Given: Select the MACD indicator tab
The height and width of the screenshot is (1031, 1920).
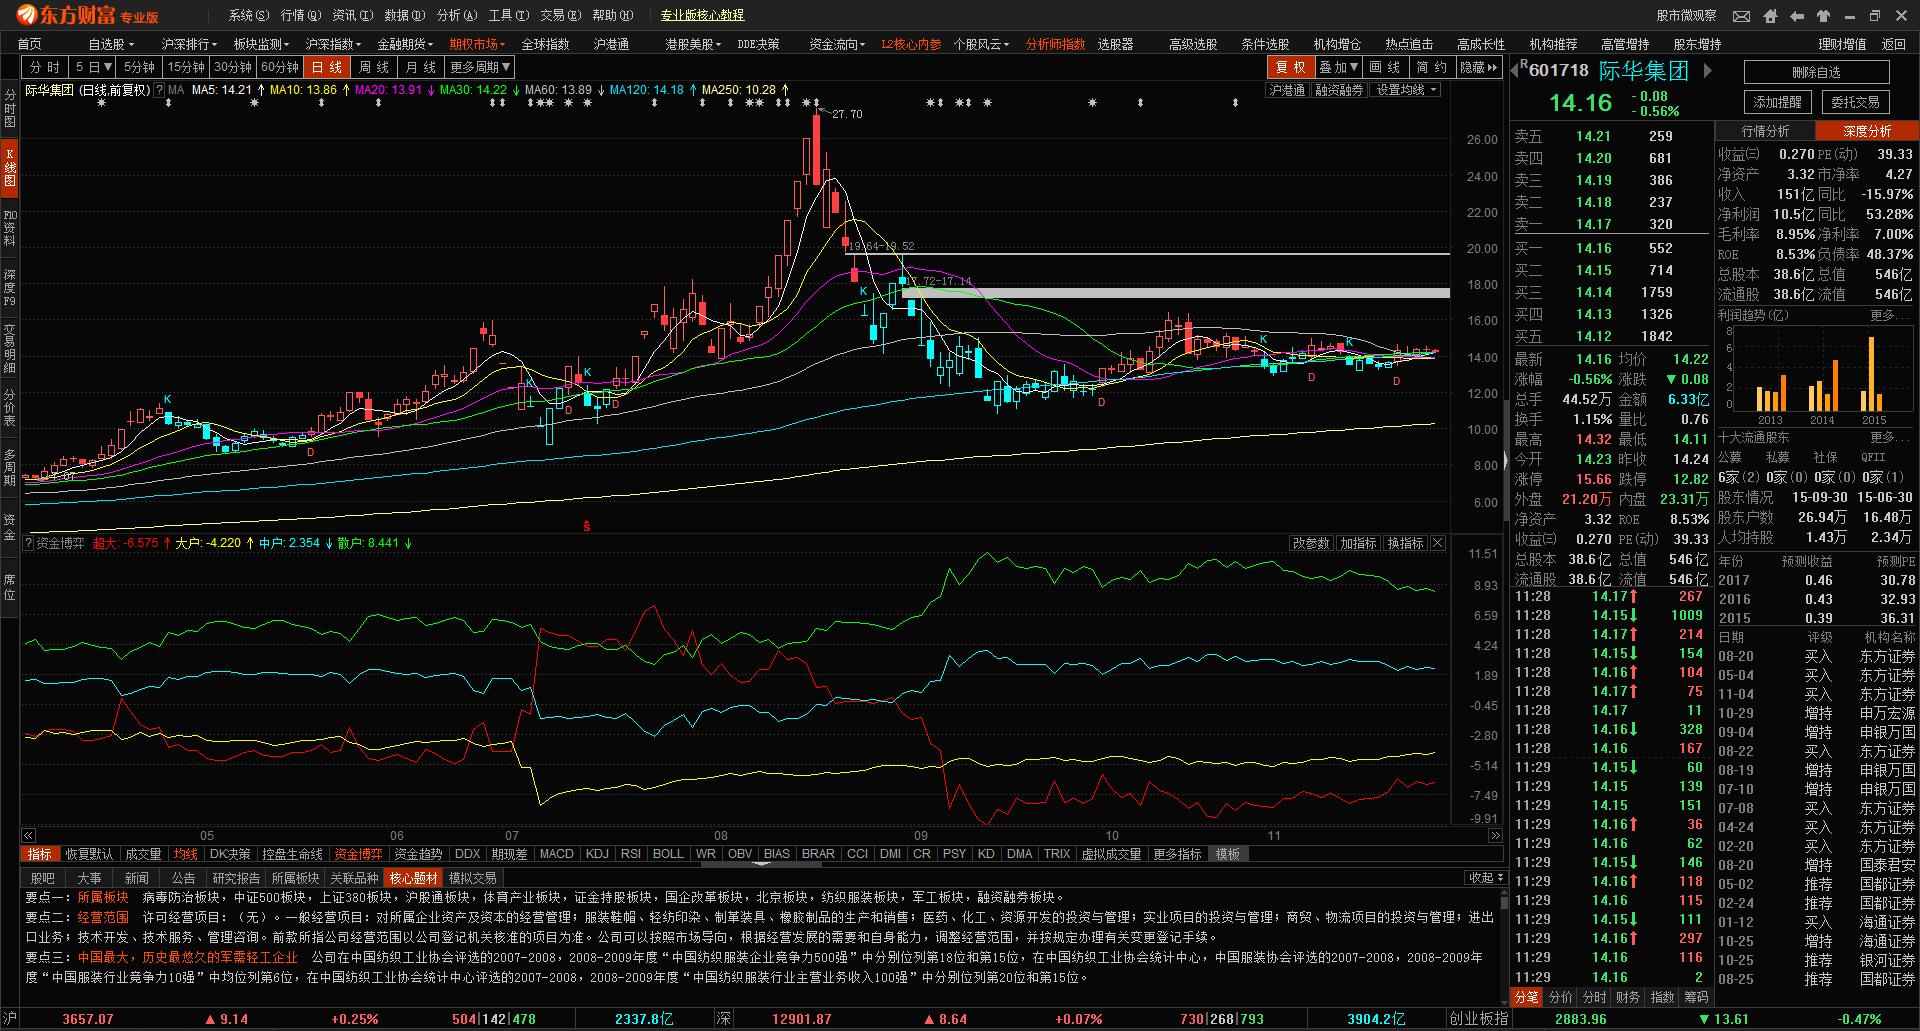Looking at the screenshot, I should pyautogui.click(x=556, y=854).
